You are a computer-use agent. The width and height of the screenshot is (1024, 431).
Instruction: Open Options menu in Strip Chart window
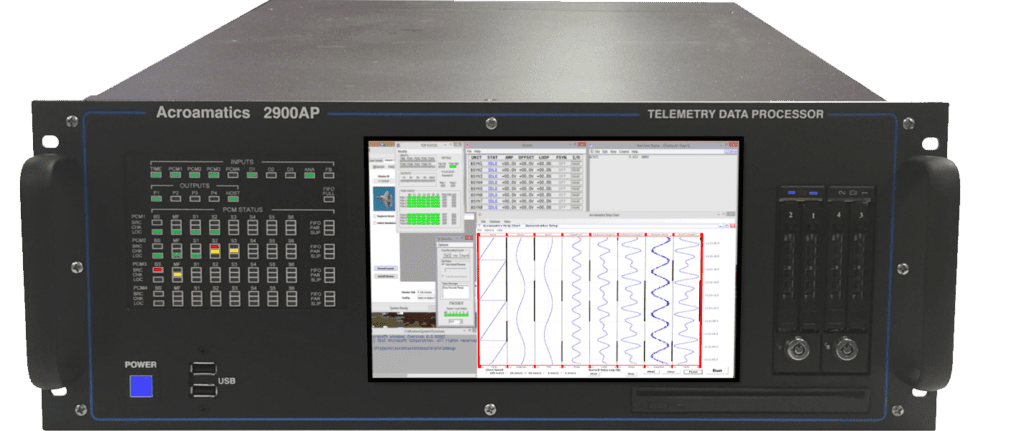pyautogui.click(x=494, y=221)
